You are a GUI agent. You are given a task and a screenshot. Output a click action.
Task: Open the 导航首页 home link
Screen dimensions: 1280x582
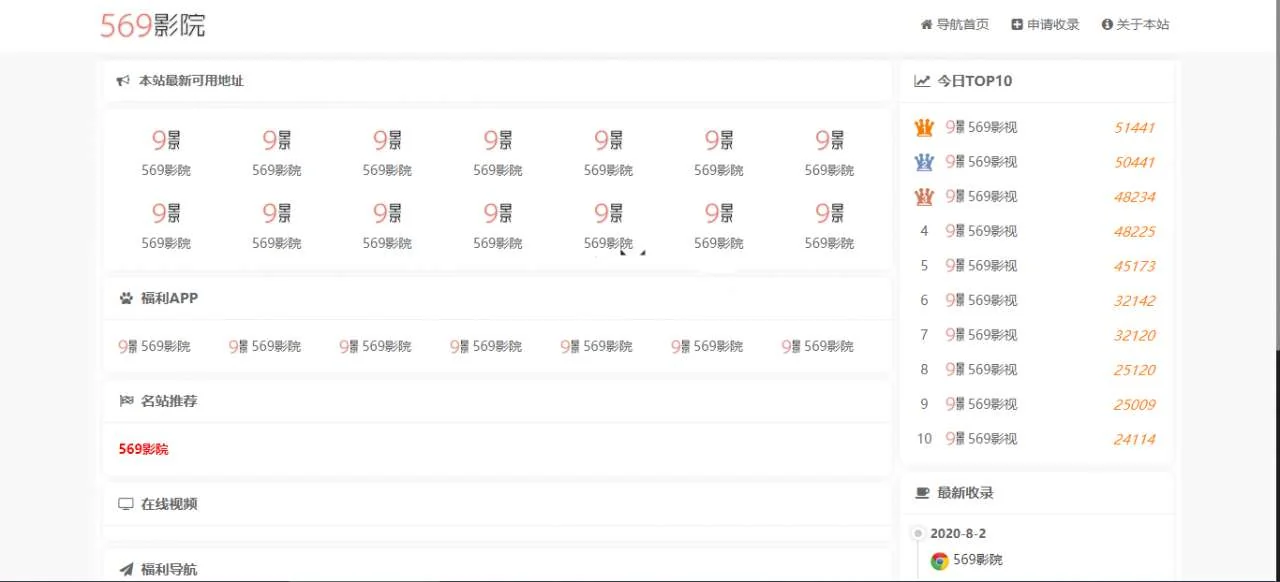click(954, 25)
